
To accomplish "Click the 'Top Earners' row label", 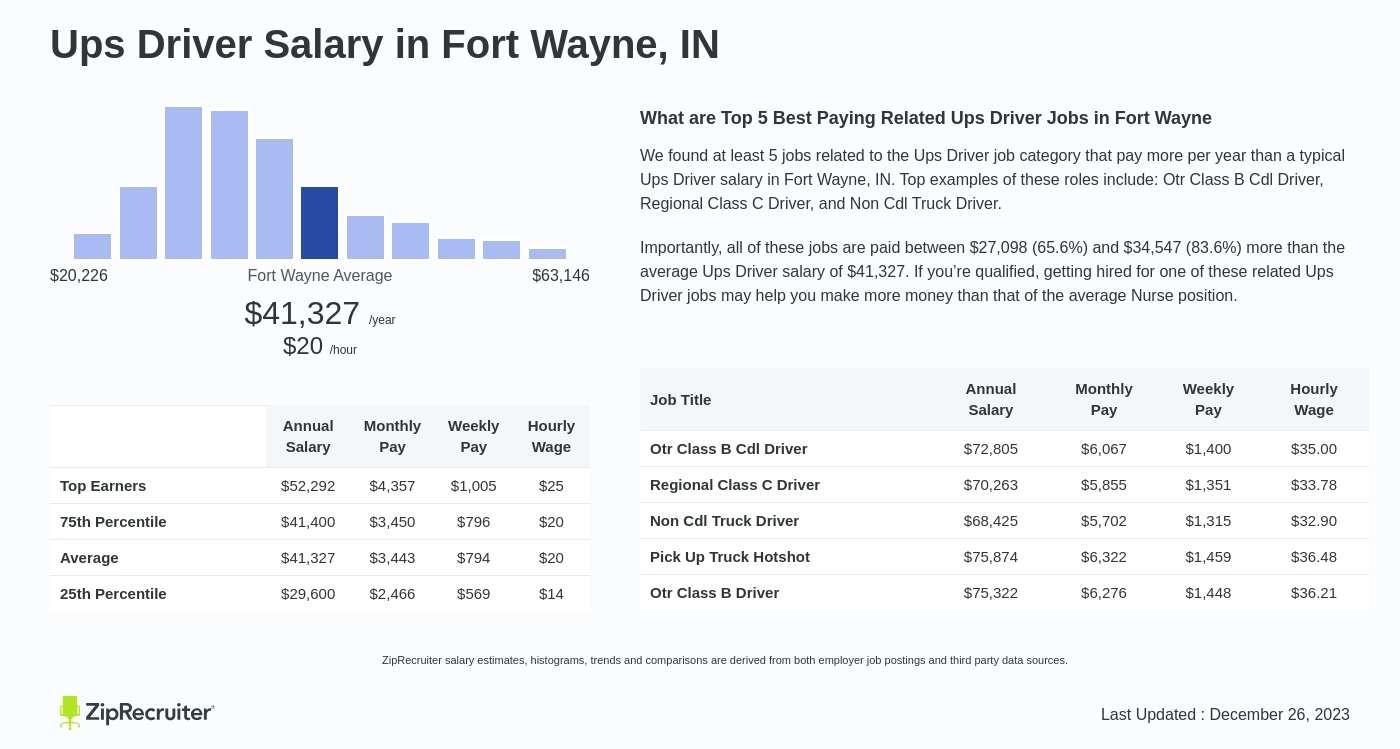I will [x=103, y=485].
